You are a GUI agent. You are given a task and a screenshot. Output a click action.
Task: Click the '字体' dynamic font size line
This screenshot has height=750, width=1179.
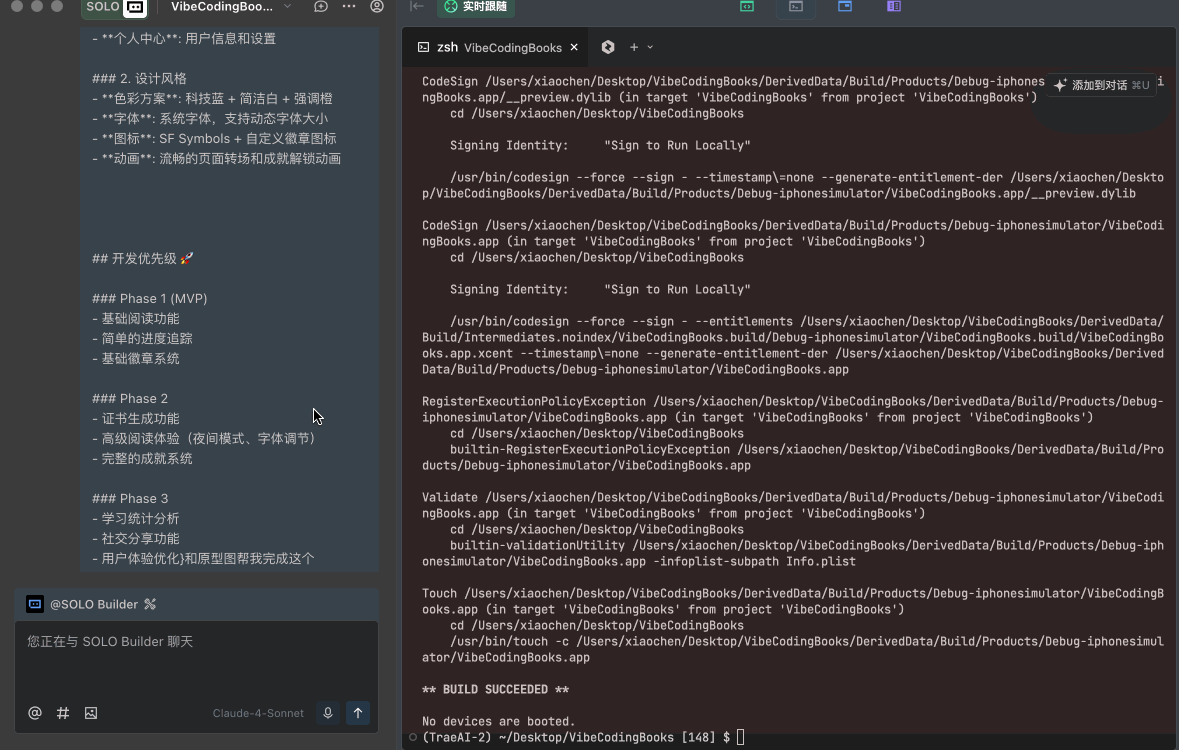click(210, 119)
